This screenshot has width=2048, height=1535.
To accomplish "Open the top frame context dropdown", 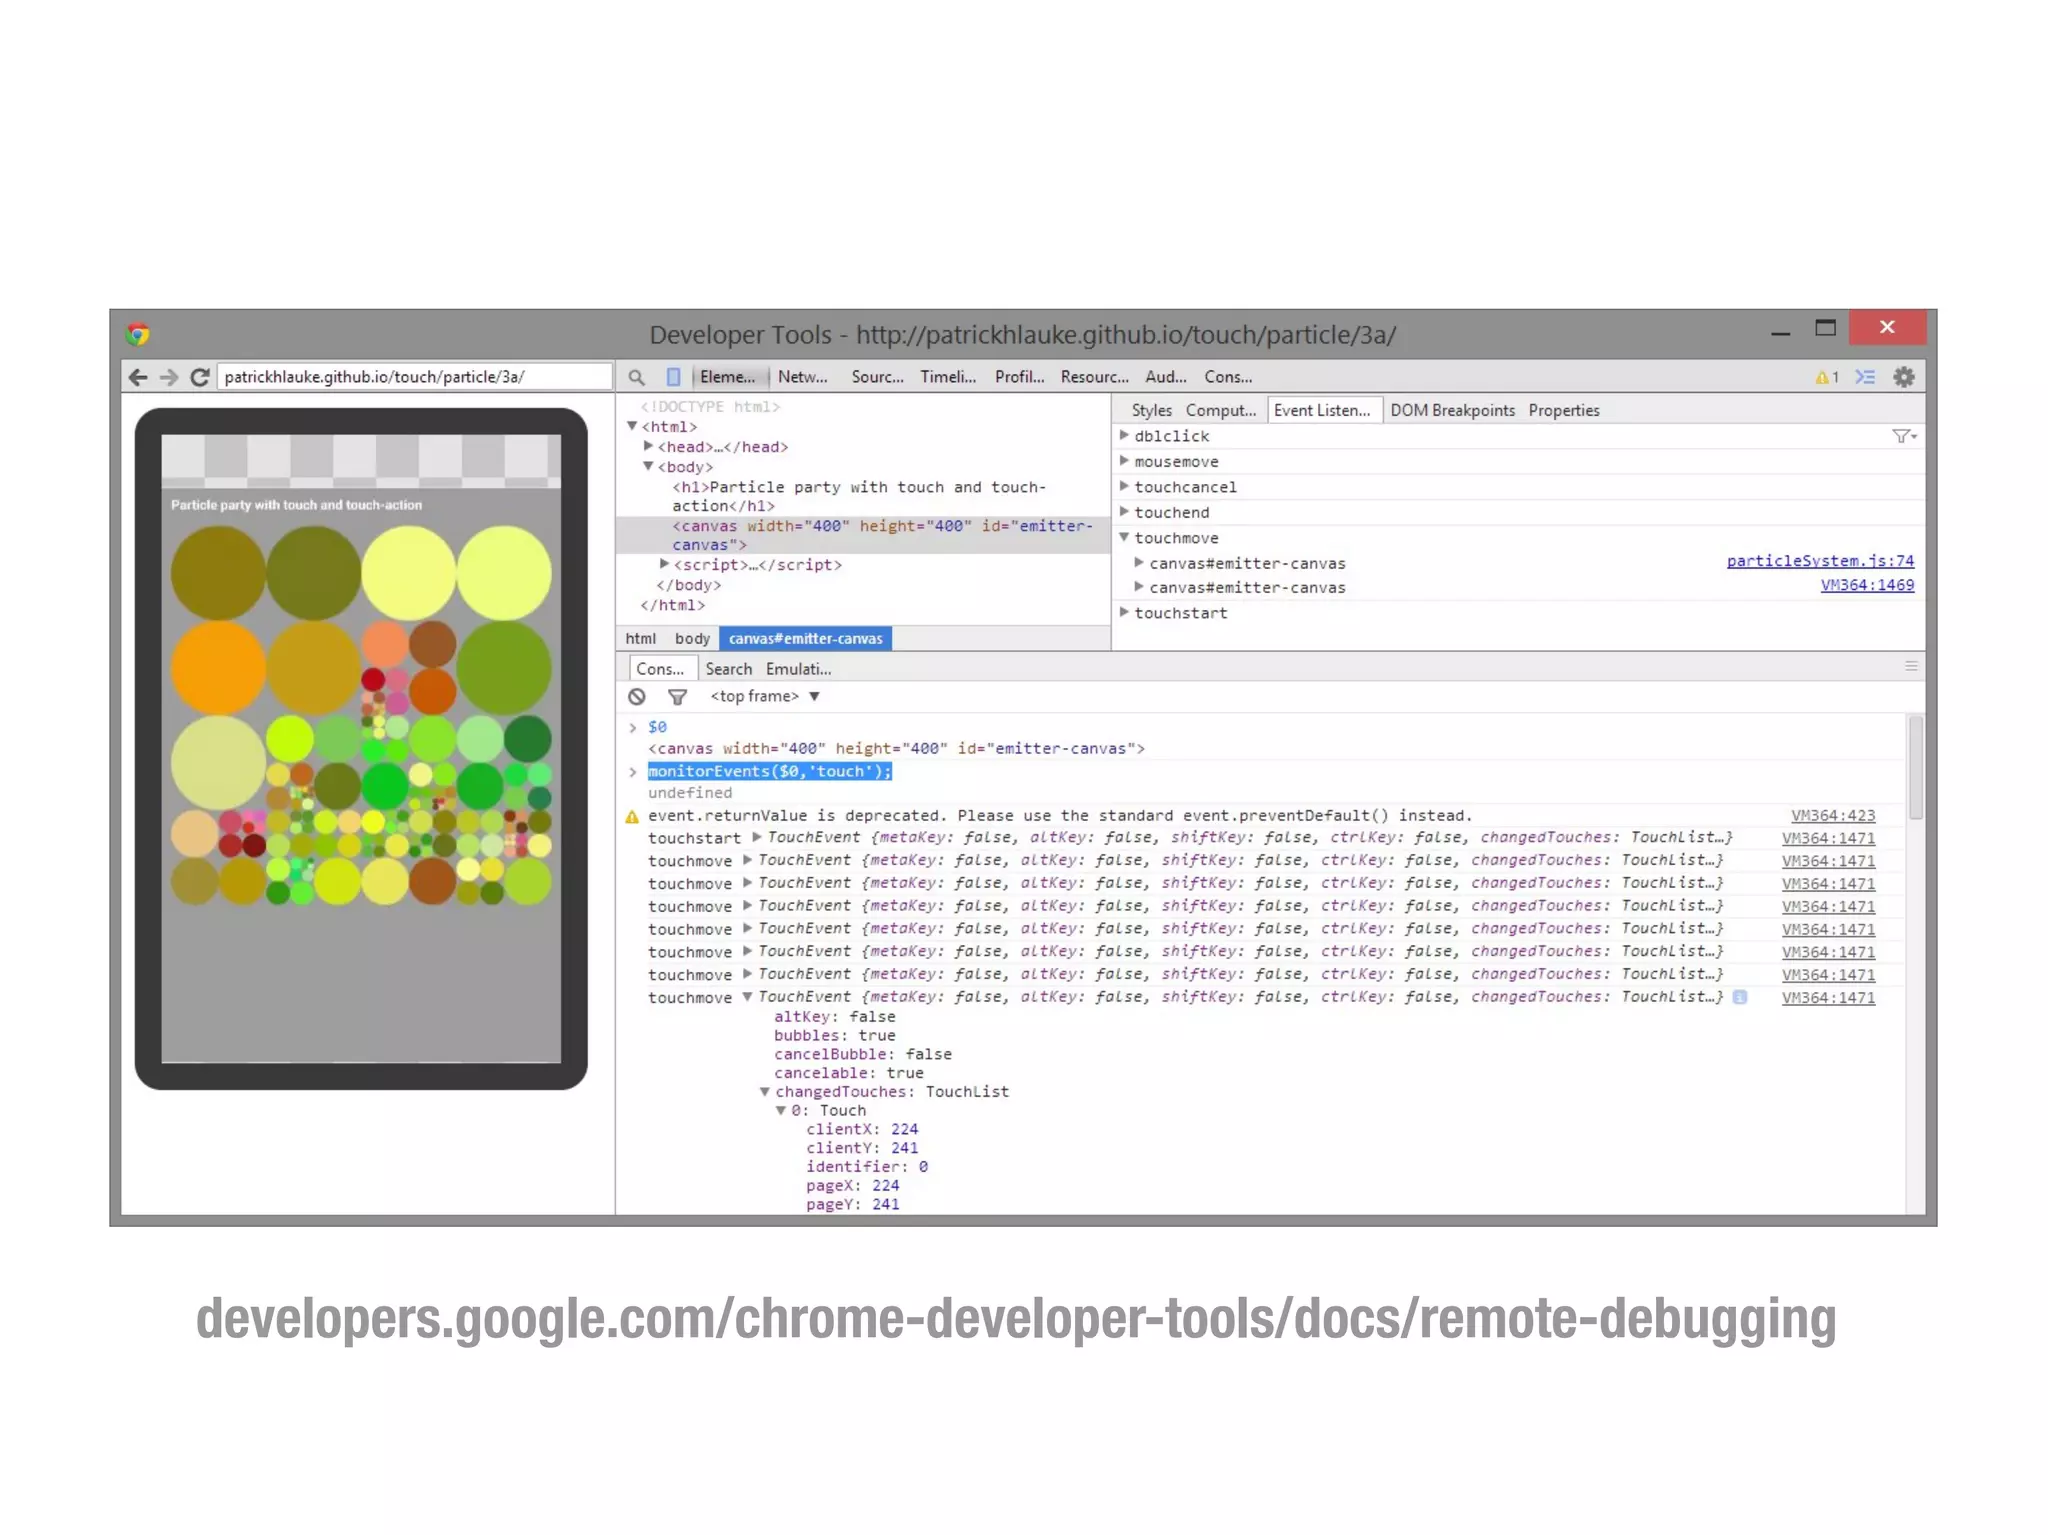I will [765, 696].
